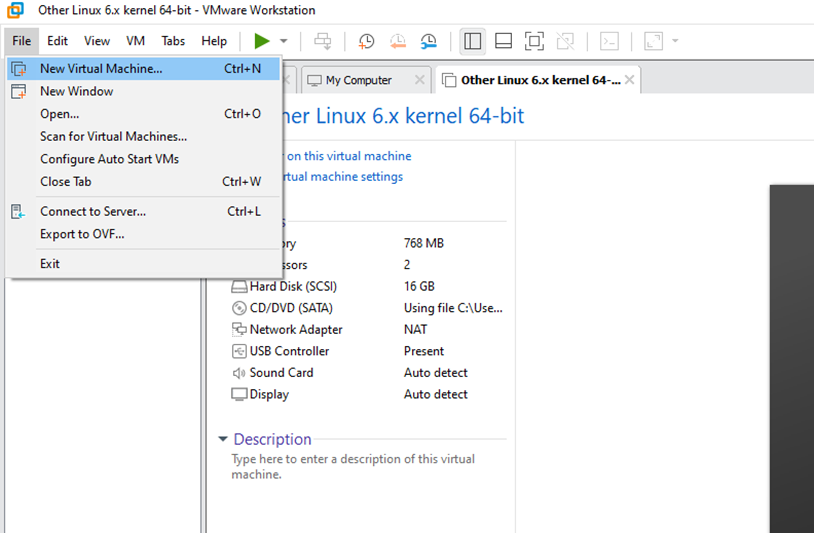
Task: Toggle the library sidebar view icon
Action: tap(472, 41)
